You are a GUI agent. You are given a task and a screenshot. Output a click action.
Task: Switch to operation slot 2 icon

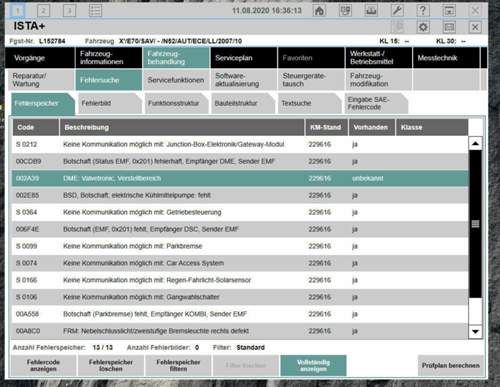point(44,10)
